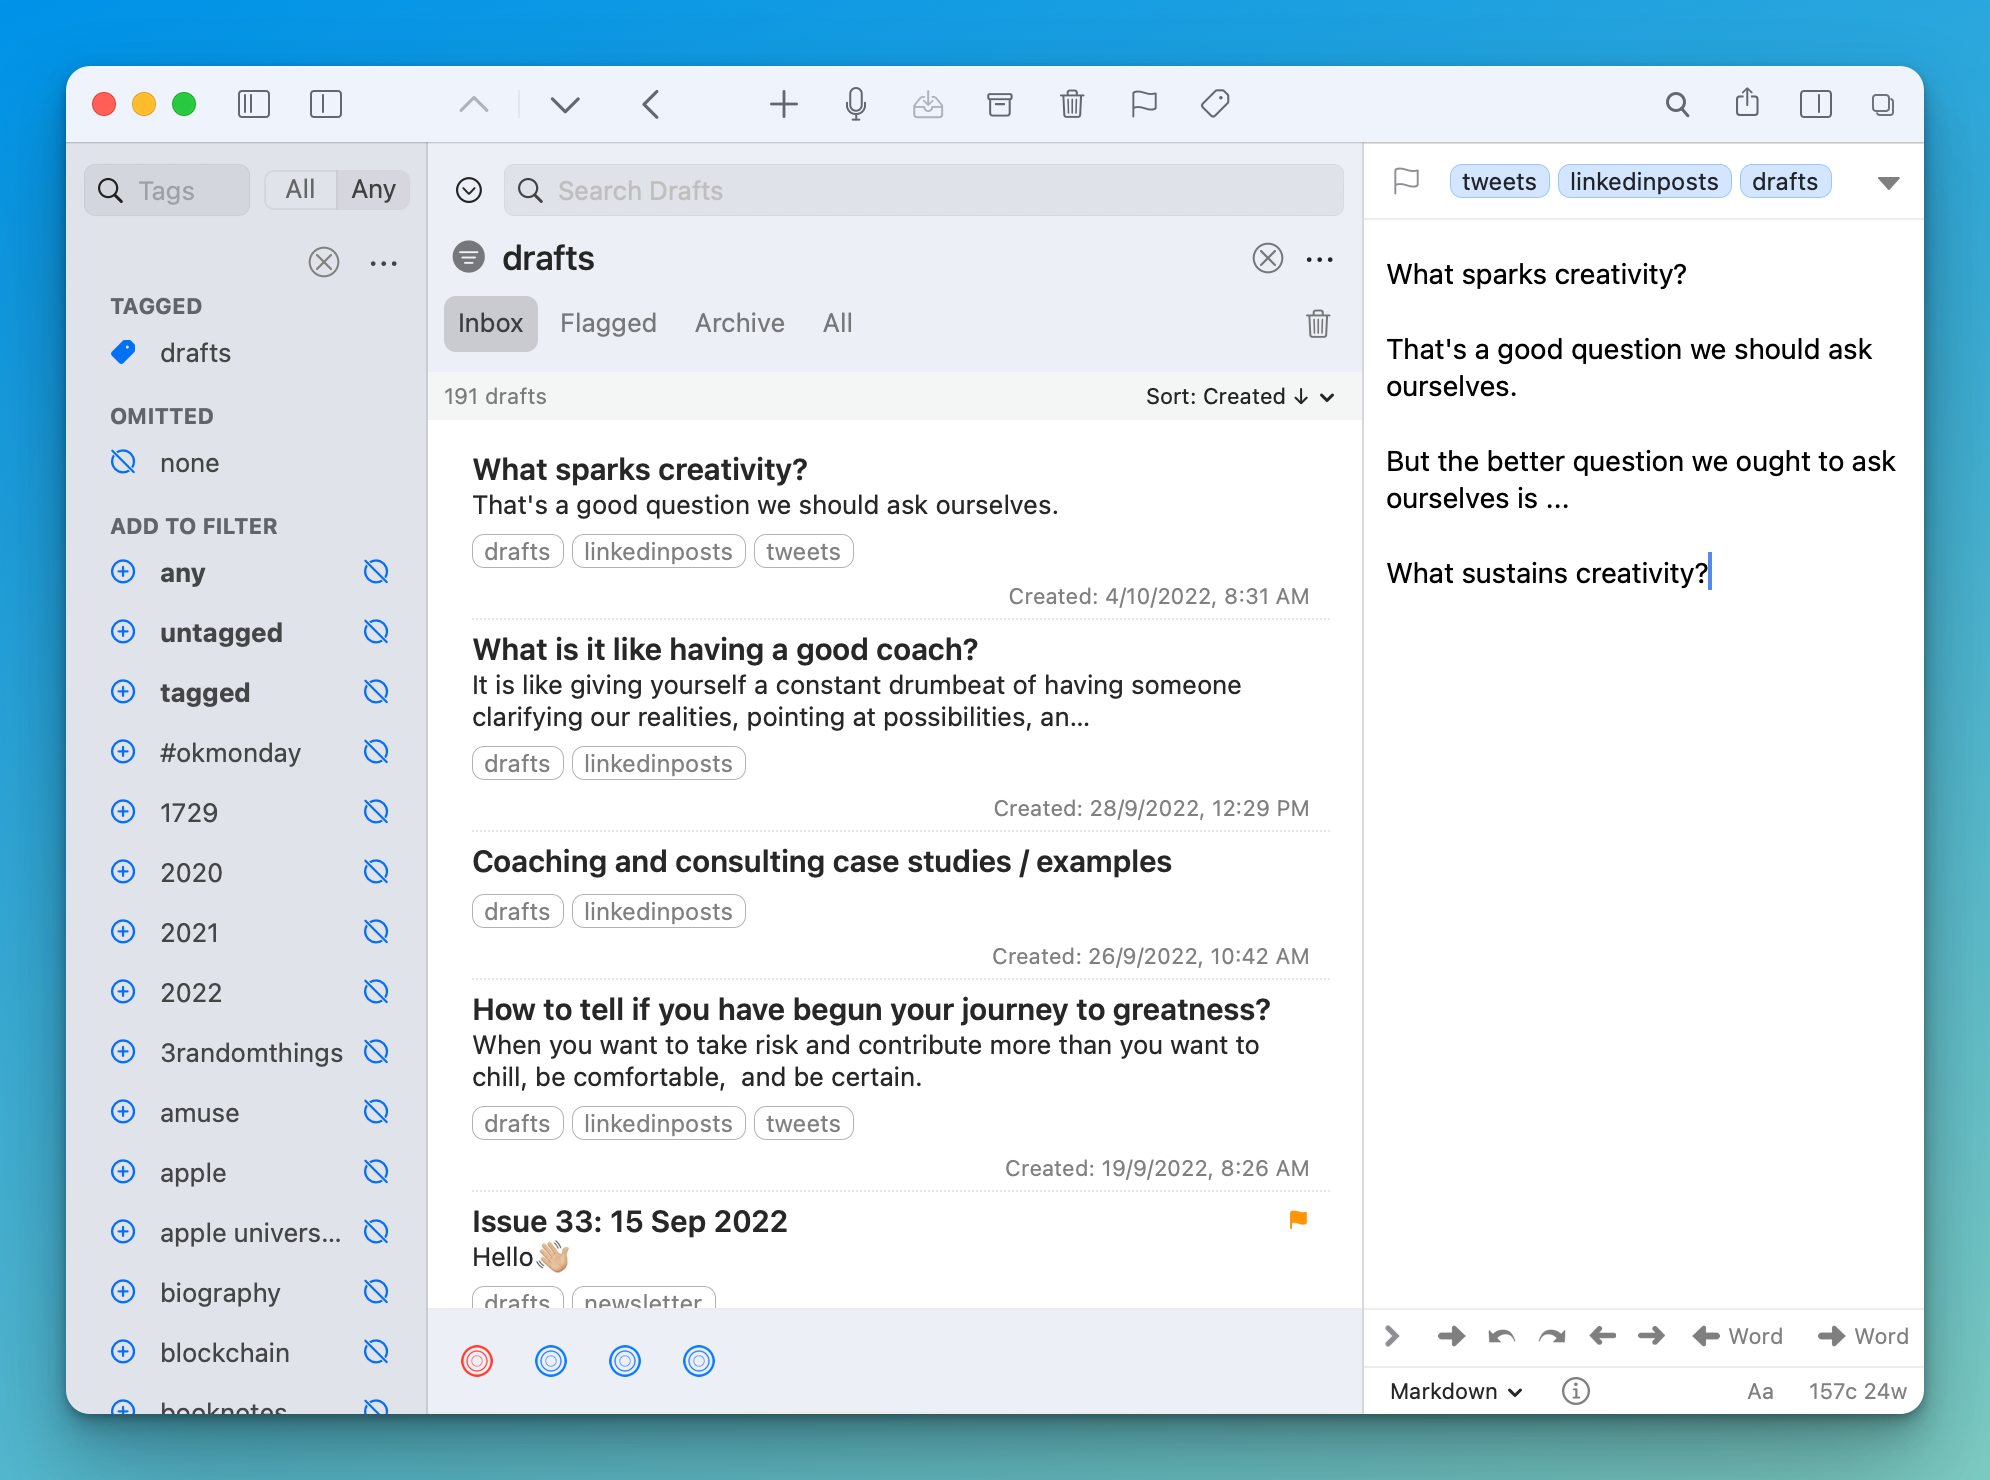Open the Sort: Created dropdown
Screen dimensions: 1990x1480
pyautogui.click(x=1239, y=396)
